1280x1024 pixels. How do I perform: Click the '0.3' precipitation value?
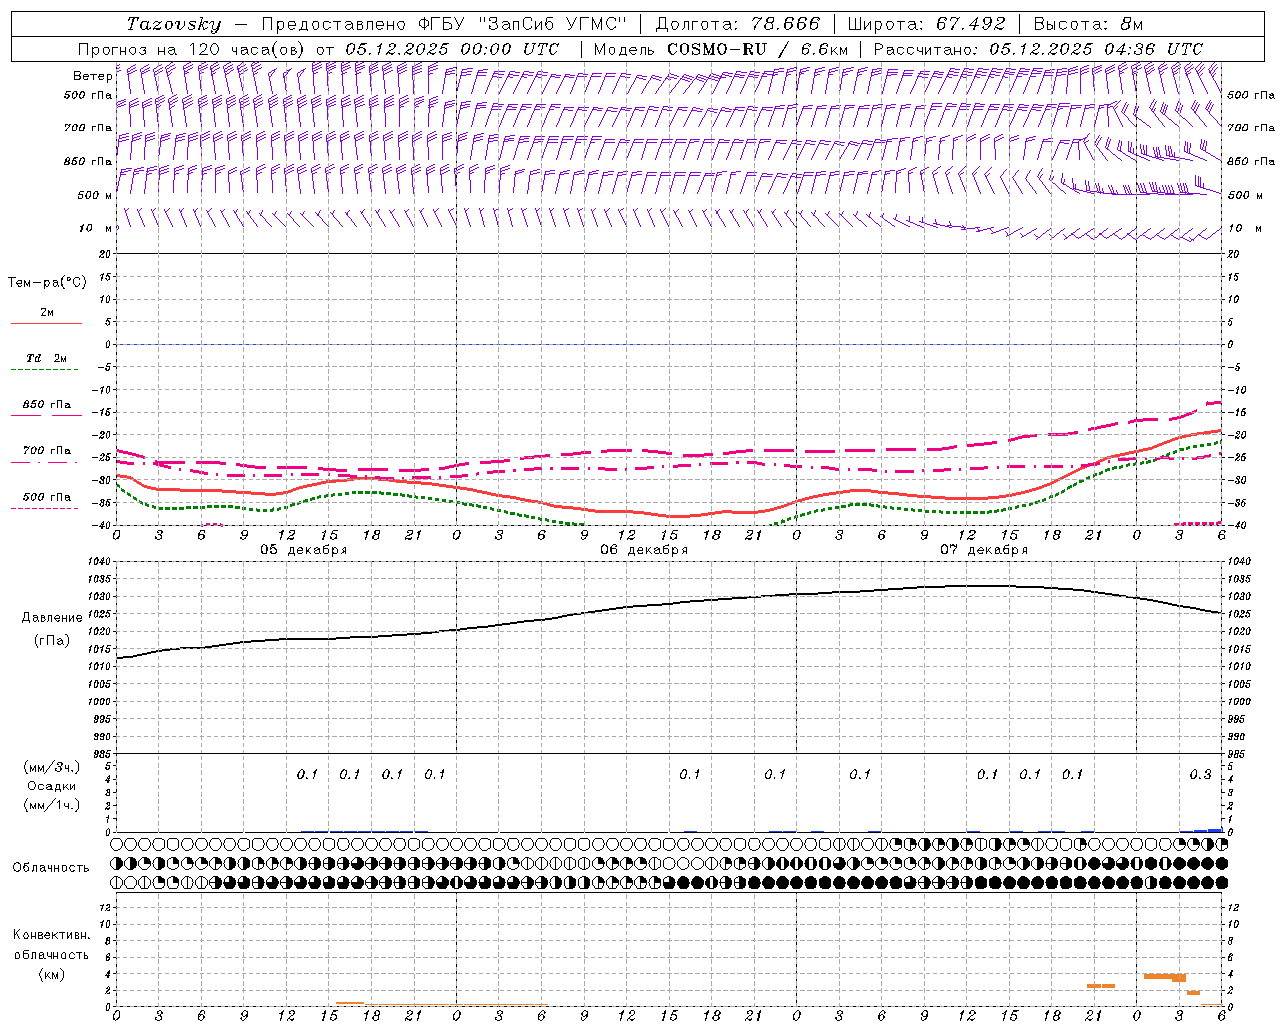(1200, 775)
